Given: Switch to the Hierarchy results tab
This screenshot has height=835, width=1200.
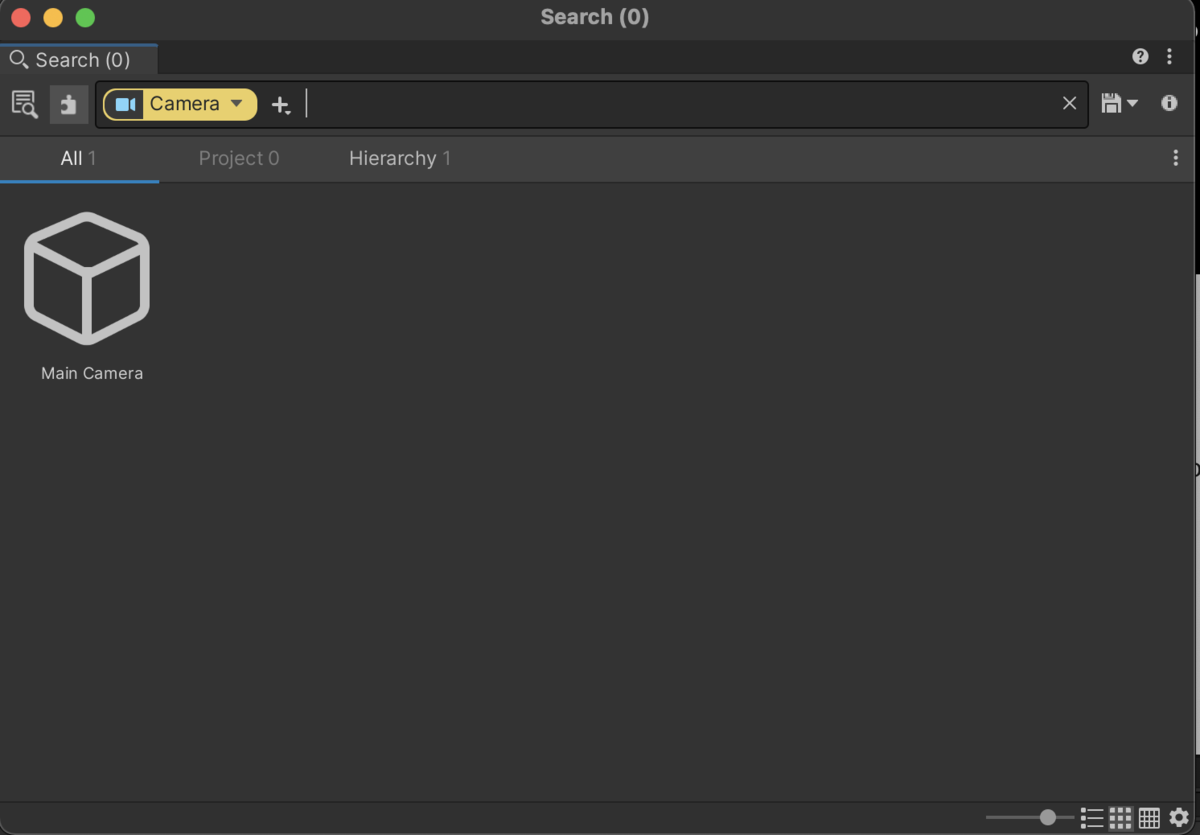Looking at the screenshot, I should (x=400, y=158).
